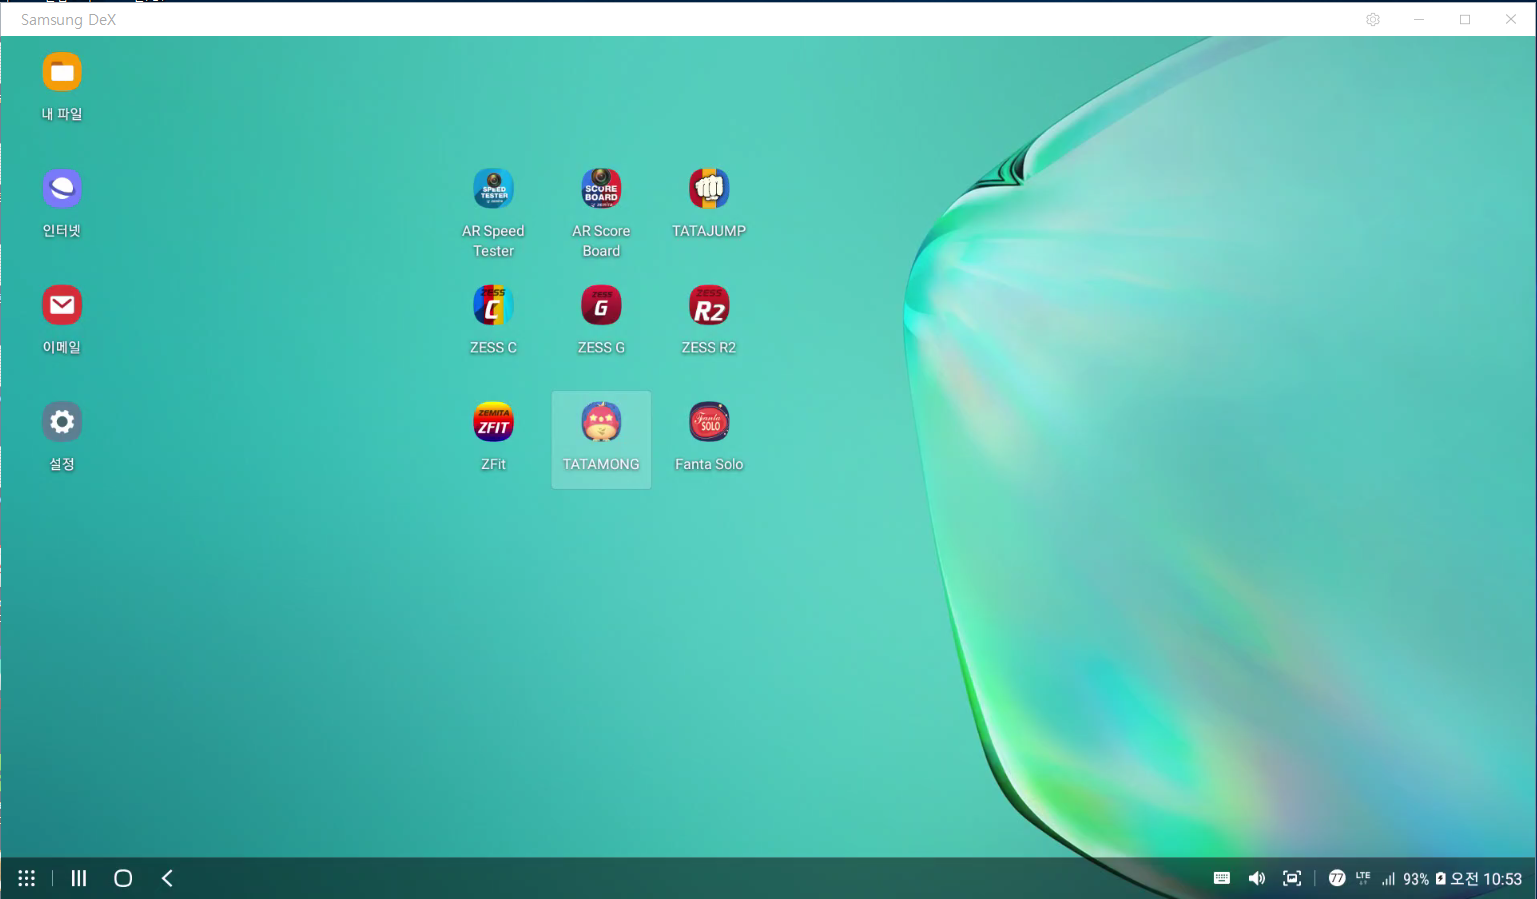The image size is (1537, 899).
Task: Click the mobile signal strength bars
Action: tap(1388, 879)
